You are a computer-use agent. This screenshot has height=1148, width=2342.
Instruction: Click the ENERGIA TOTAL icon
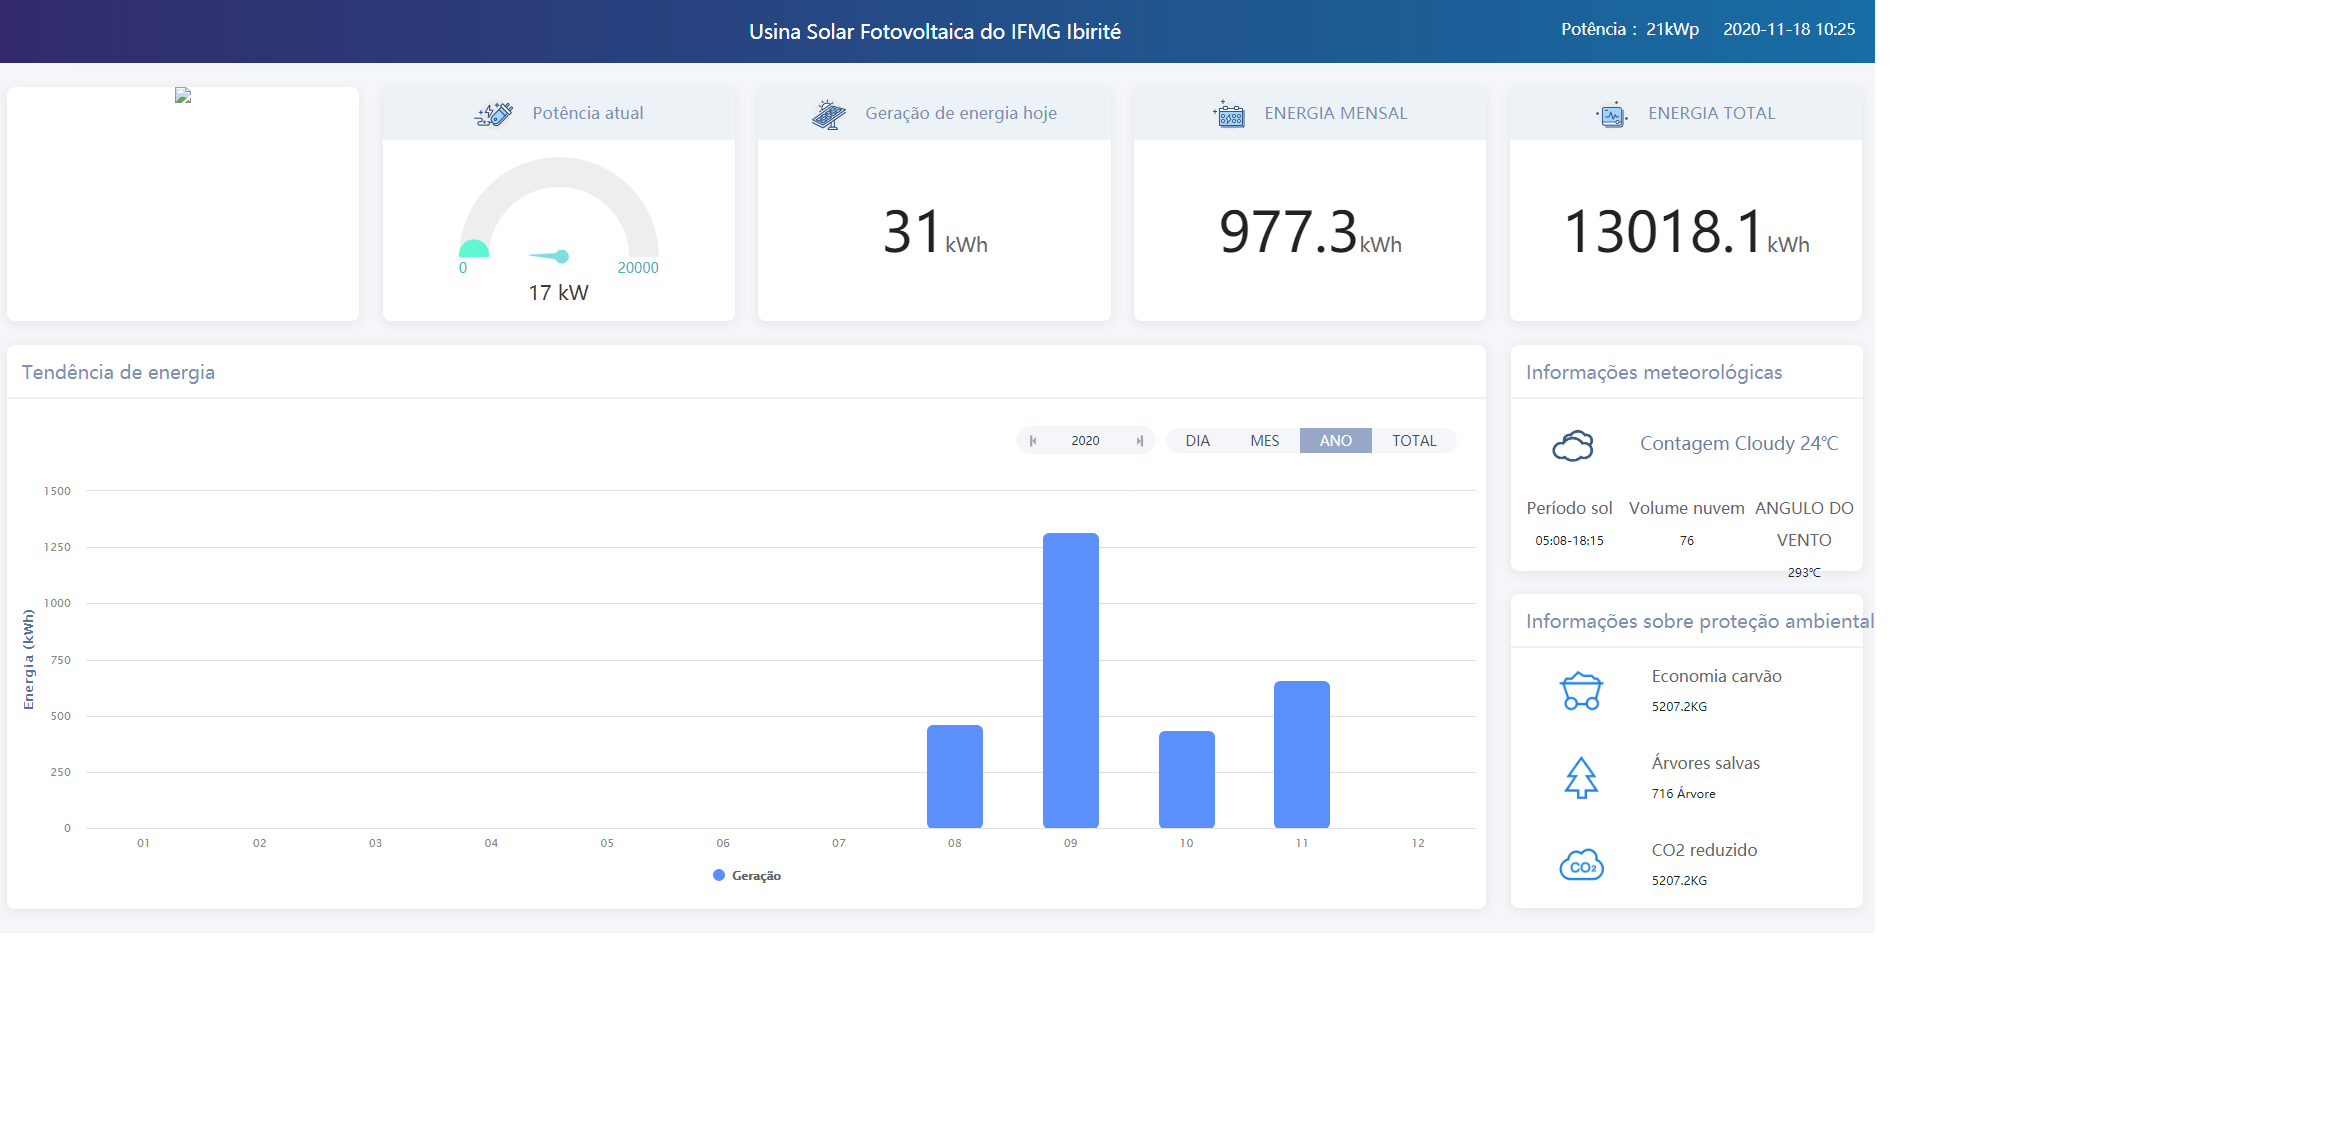point(1612,114)
